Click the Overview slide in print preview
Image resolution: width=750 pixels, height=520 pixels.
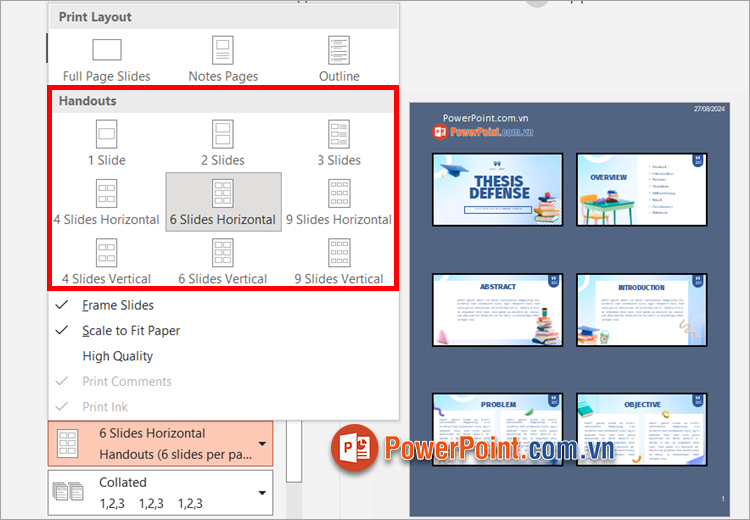pos(641,189)
